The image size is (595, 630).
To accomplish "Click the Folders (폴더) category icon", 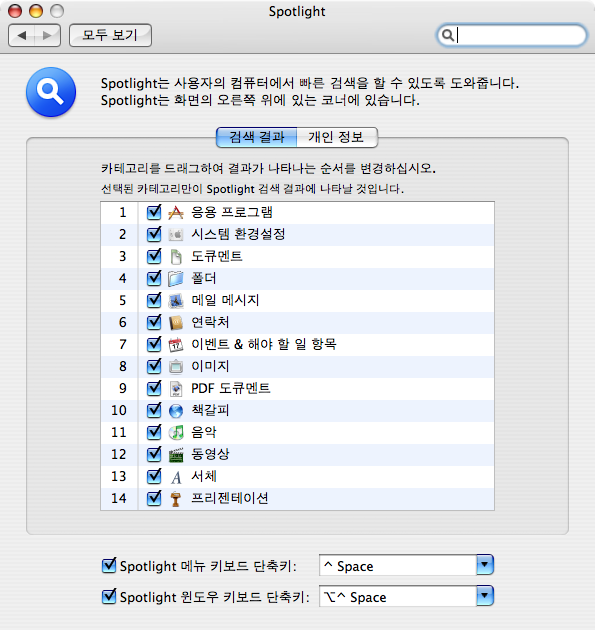I will 176,278.
